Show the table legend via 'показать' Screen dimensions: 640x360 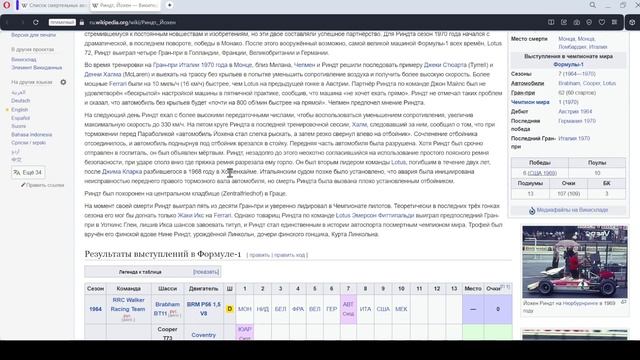pos(206,272)
